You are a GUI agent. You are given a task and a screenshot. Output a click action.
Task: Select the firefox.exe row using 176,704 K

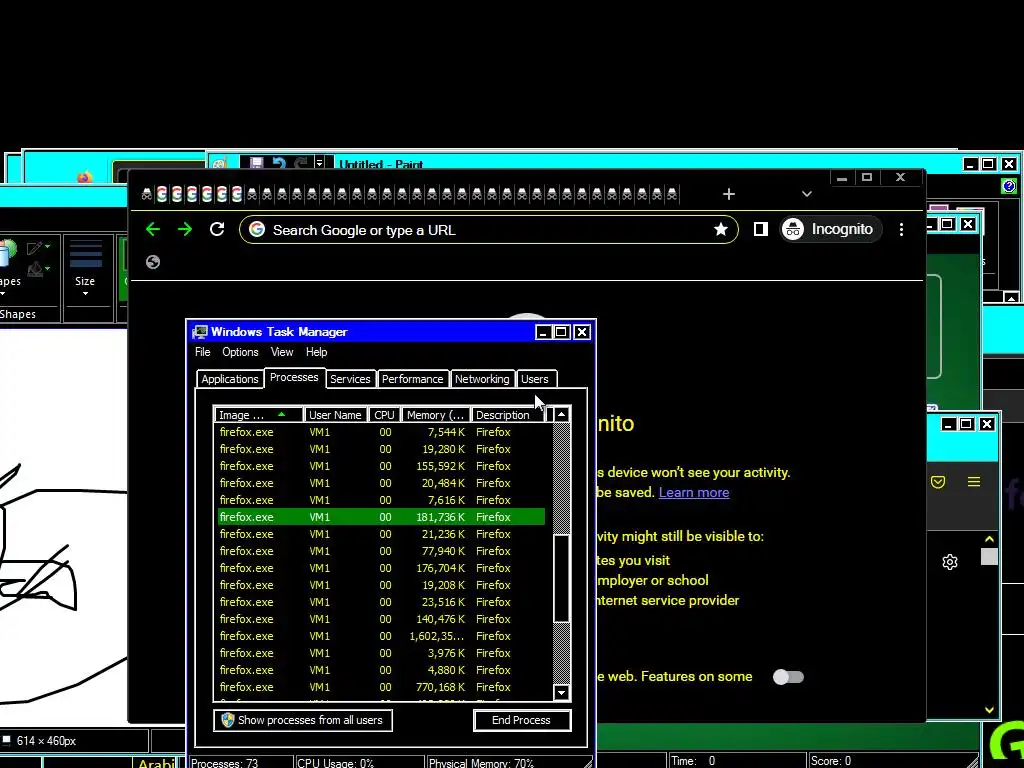(x=381, y=568)
